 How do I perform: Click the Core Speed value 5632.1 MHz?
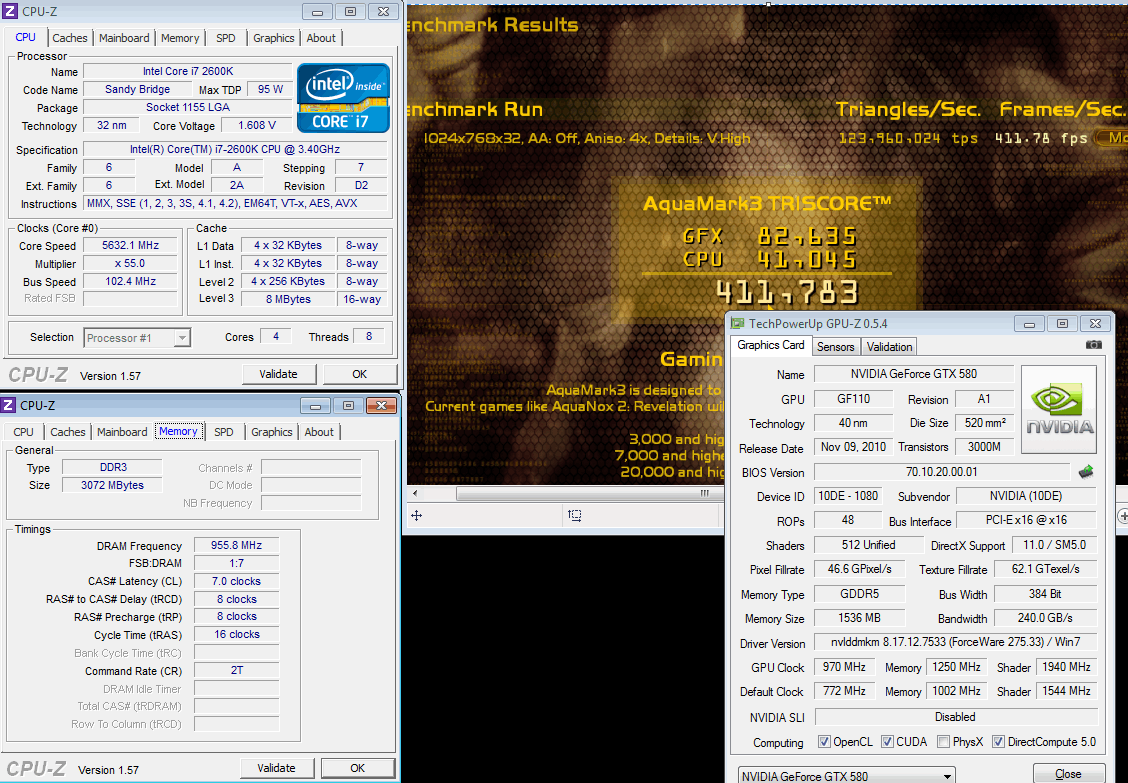(130, 245)
